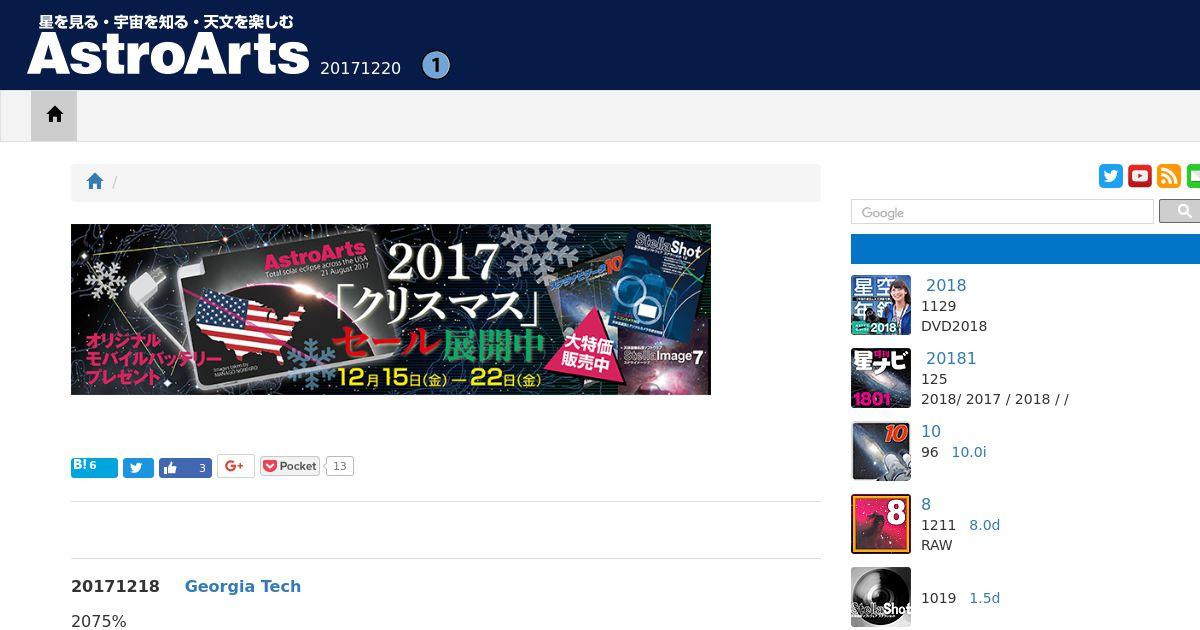Open the sidebar link labeled 8

click(926, 504)
